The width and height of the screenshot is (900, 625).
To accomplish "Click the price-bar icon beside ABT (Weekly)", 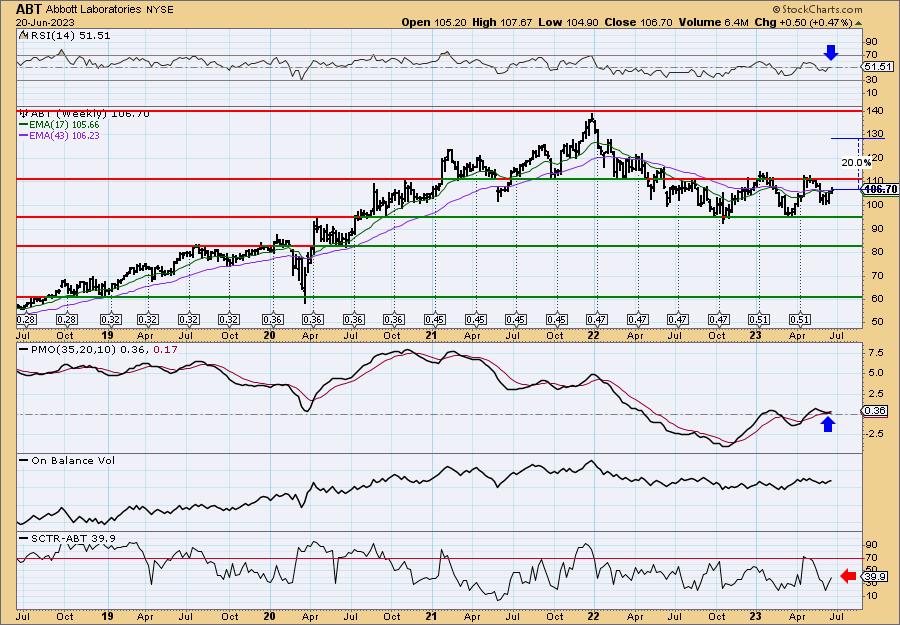I will click(23, 113).
